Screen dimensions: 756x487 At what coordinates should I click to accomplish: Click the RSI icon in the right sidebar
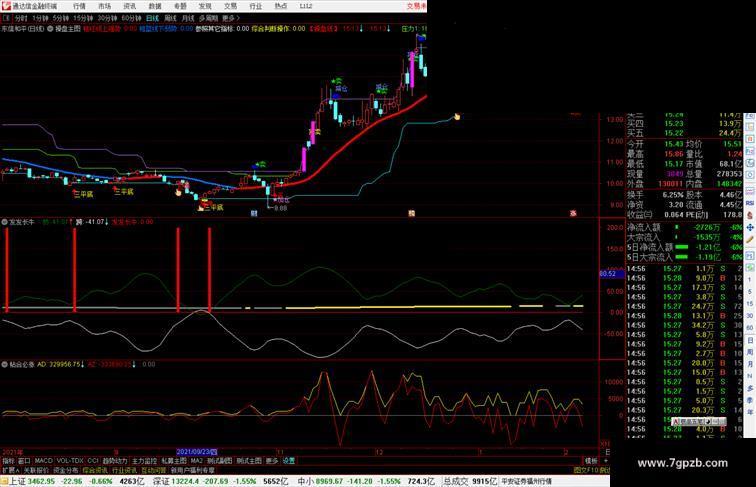750,203
